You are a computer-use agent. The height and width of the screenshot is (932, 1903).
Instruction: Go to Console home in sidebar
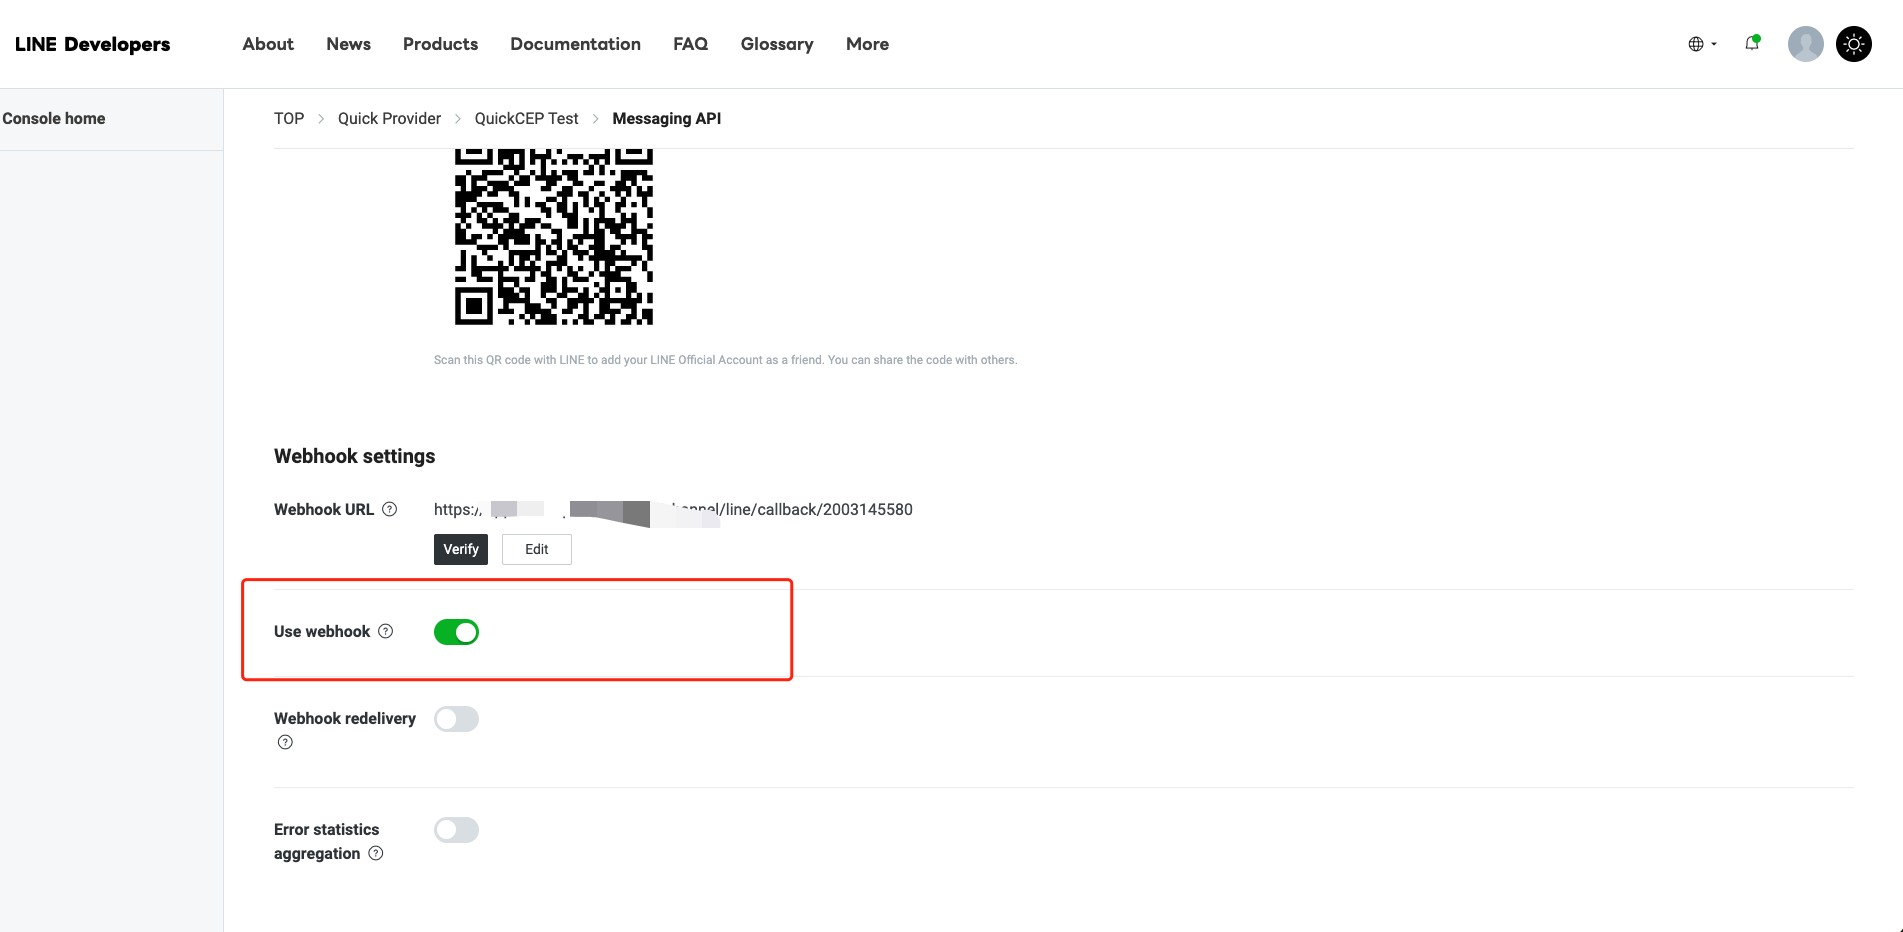pyautogui.click(x=54, y=118)
